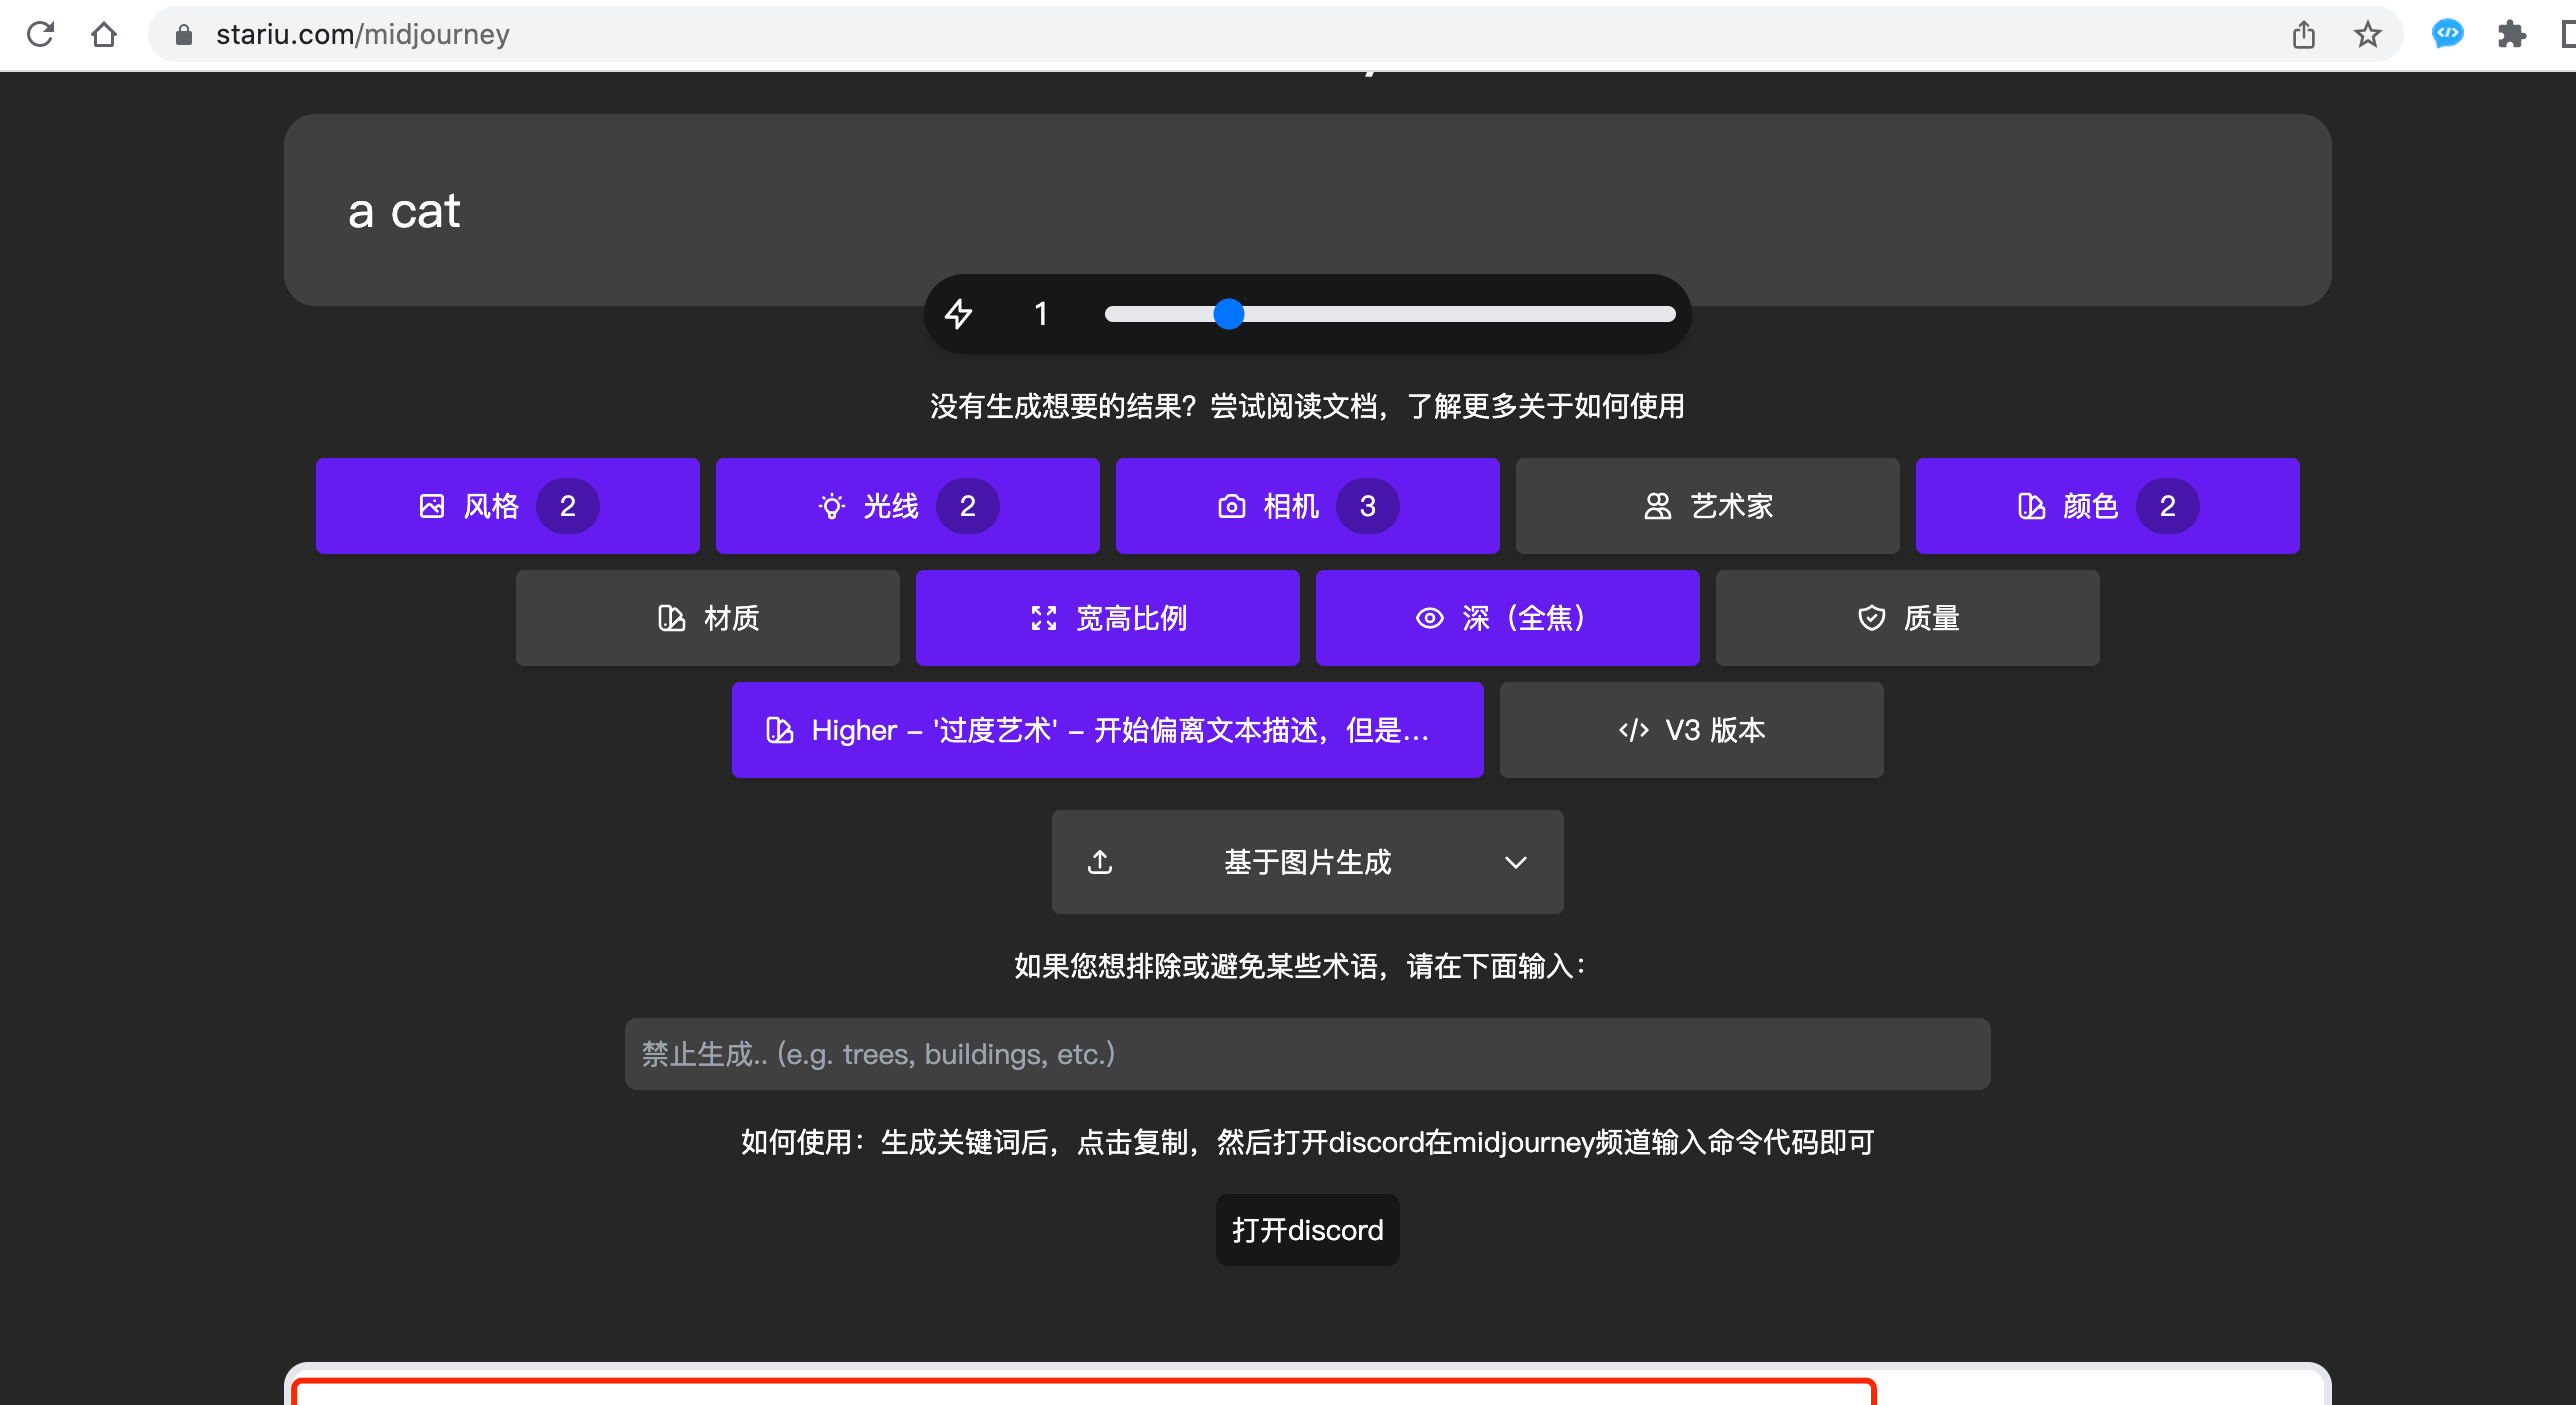Click the 打开discord button
The image size is (2576, 1405).
click(1307, 1230)
